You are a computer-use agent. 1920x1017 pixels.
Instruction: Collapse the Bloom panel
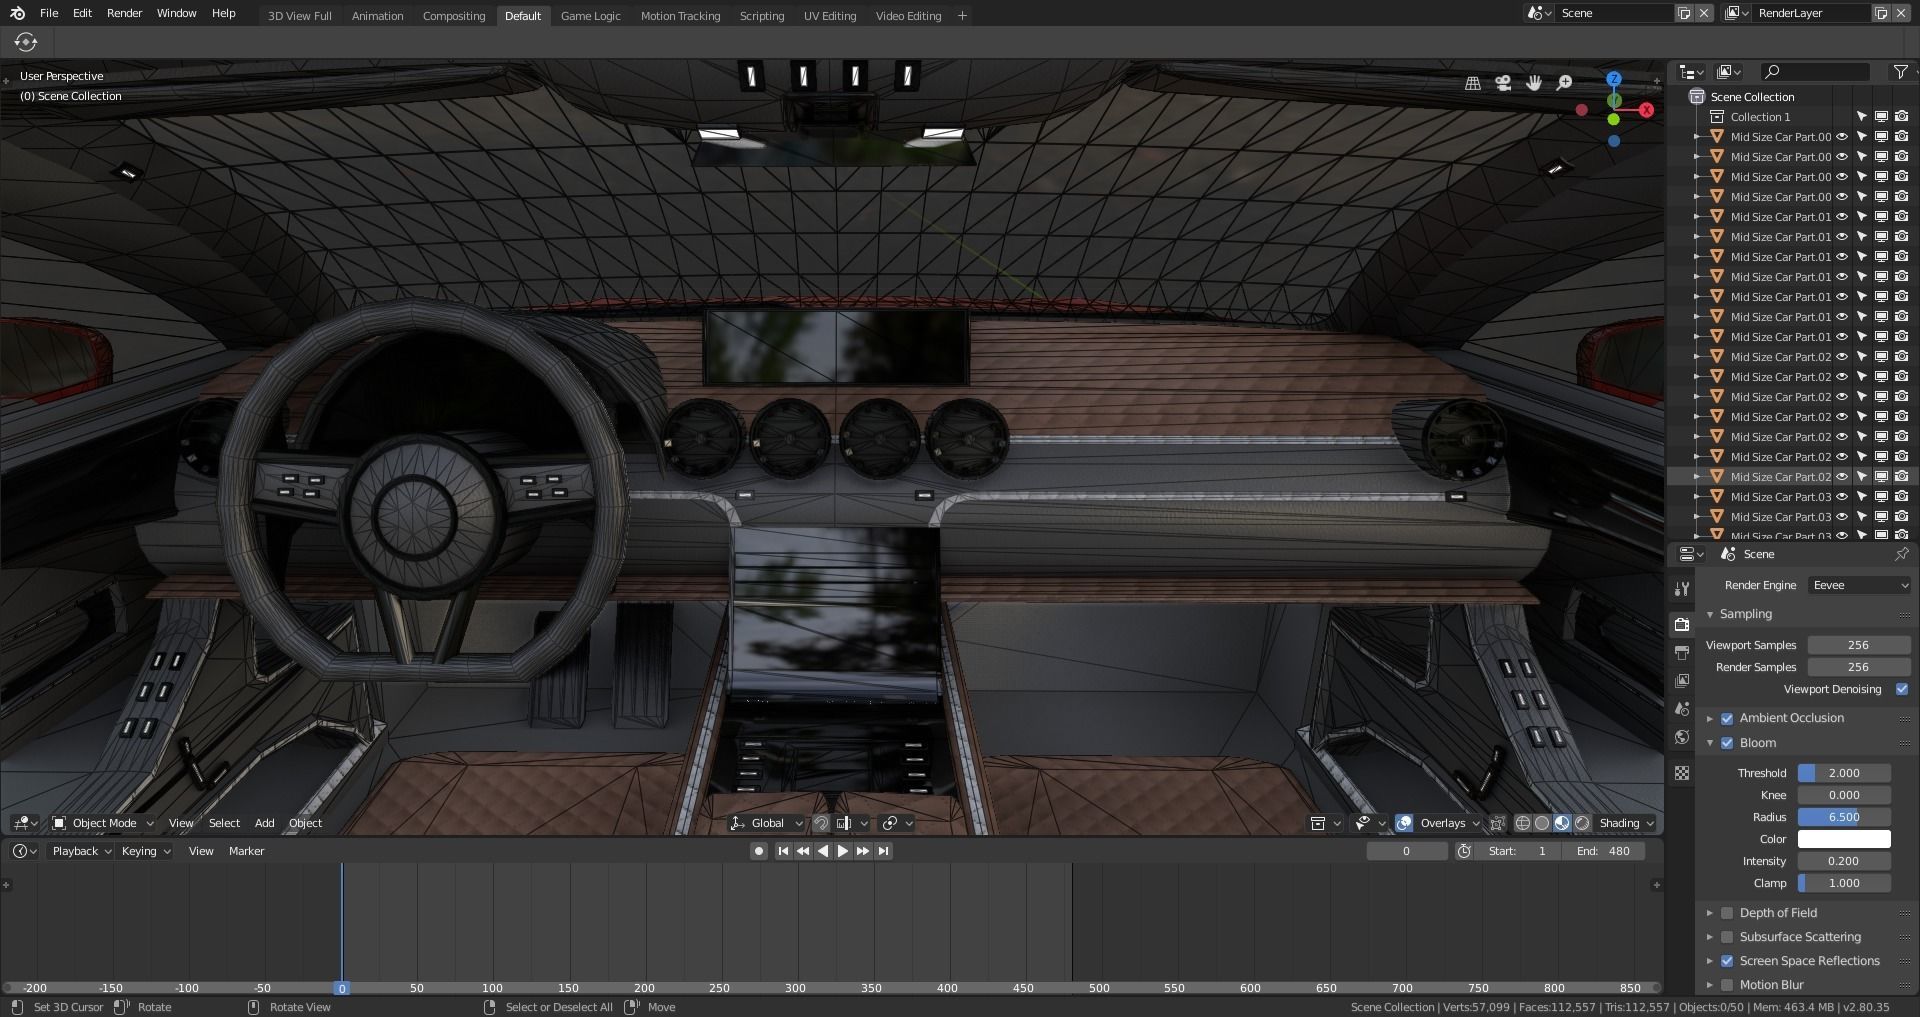tap(1710, 743)
